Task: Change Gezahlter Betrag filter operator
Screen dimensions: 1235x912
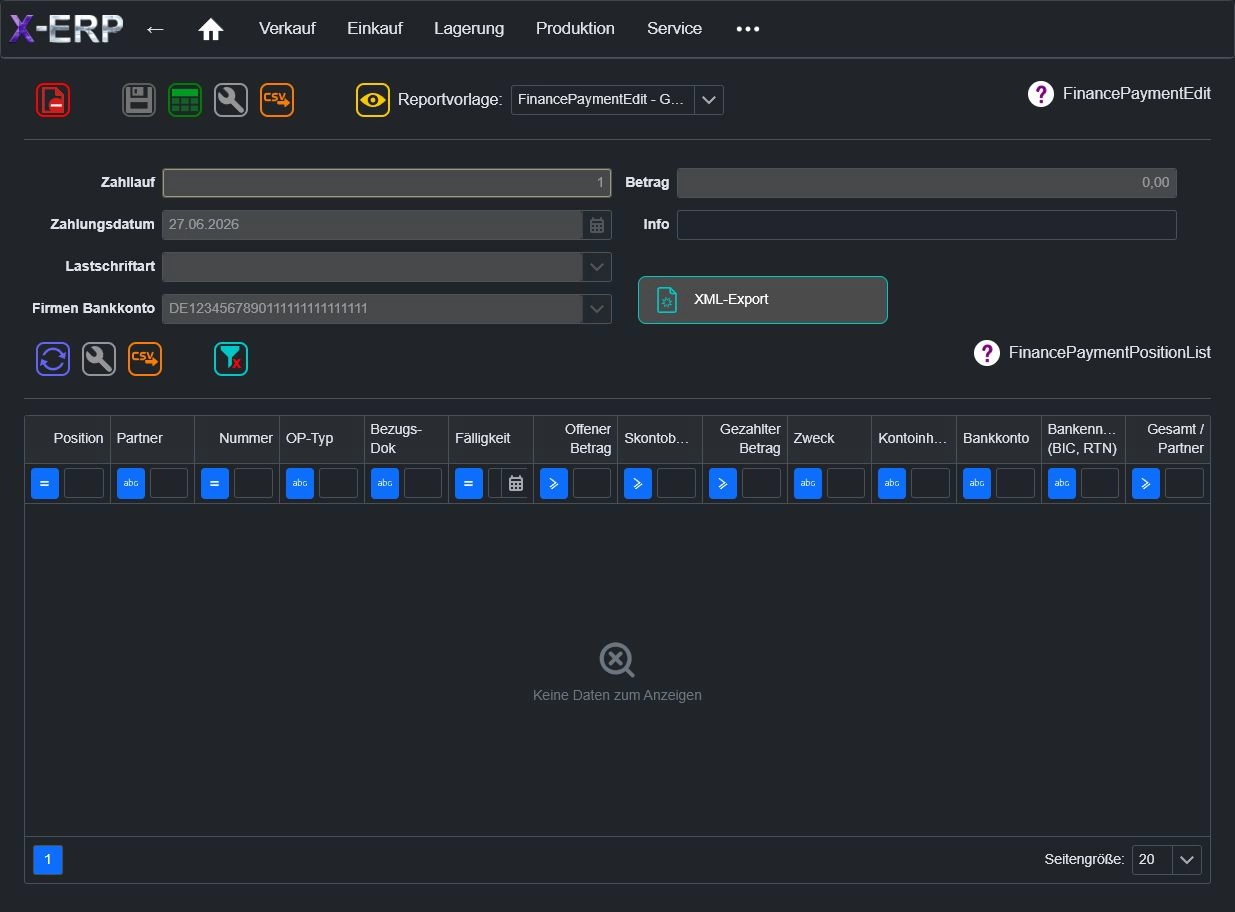Action: tap(723, 483)
